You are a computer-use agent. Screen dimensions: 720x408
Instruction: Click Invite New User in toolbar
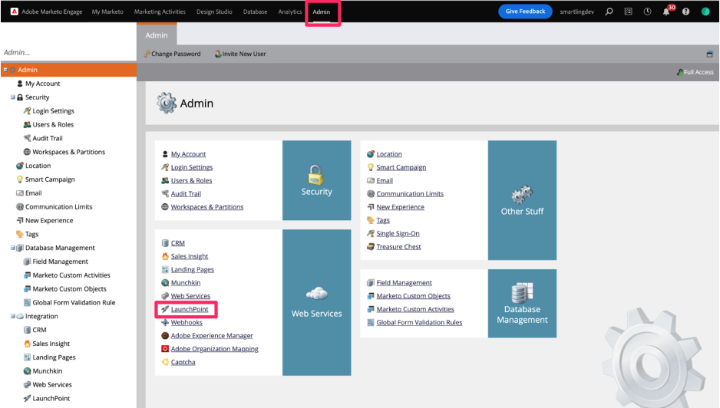(244, 54)
